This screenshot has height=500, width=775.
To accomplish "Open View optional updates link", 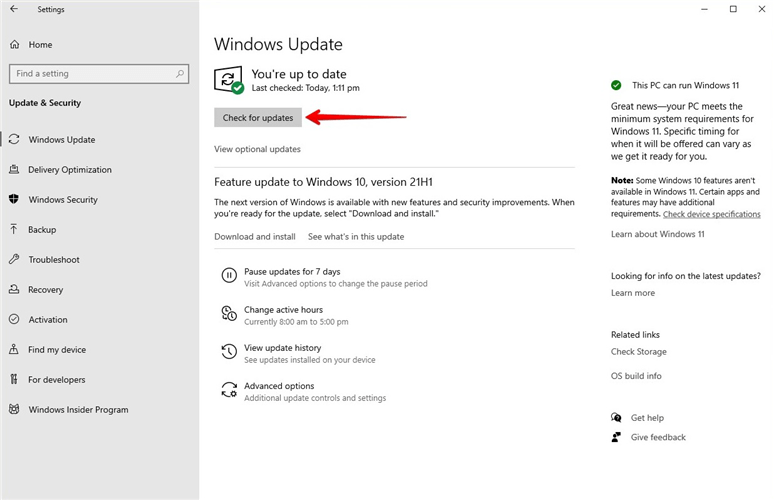I will (x=257, y=149).
